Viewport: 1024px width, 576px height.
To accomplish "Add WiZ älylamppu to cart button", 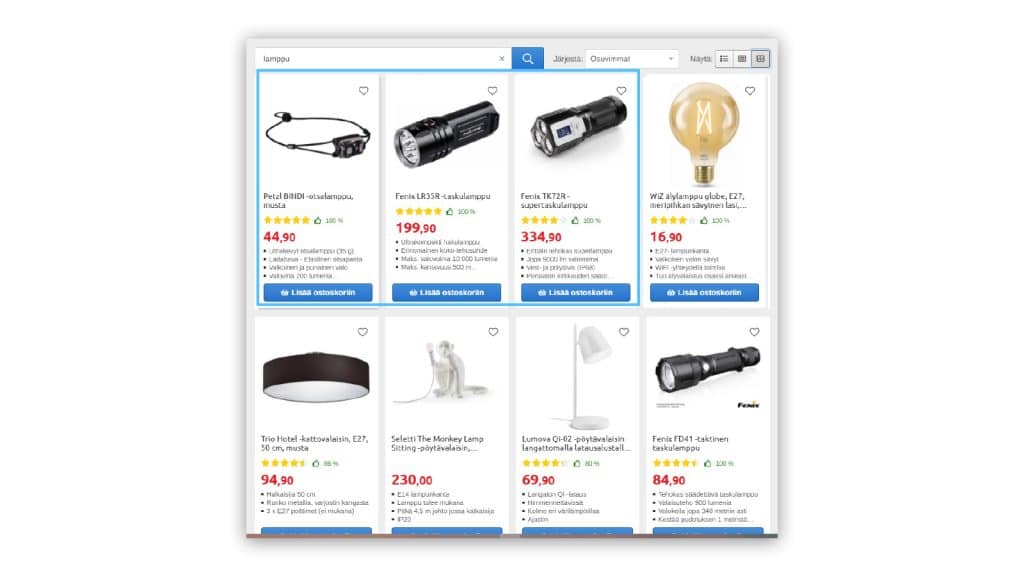I will point(704,293).
